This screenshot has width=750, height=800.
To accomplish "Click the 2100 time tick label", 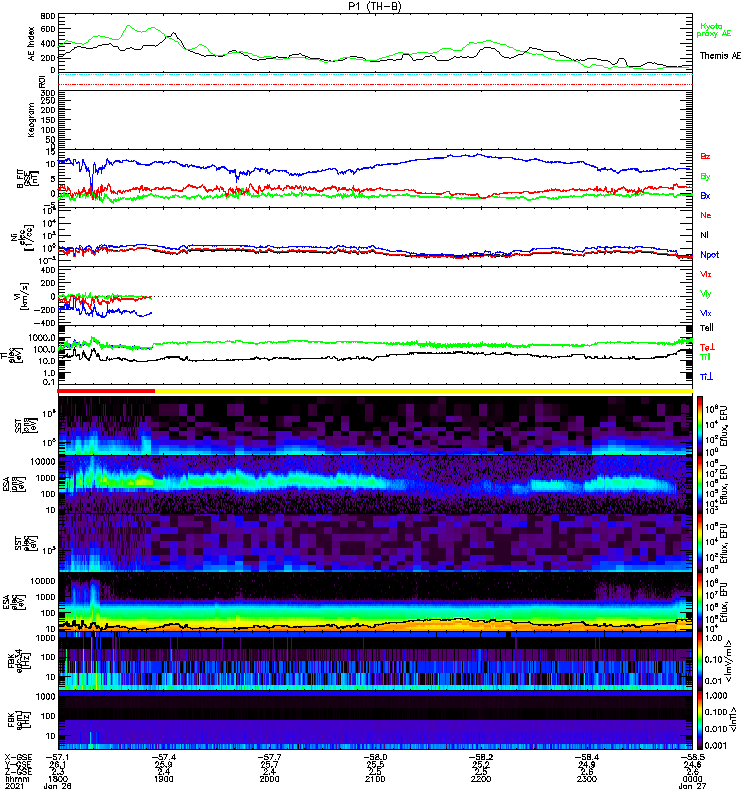I will click(x=375, y=779).
